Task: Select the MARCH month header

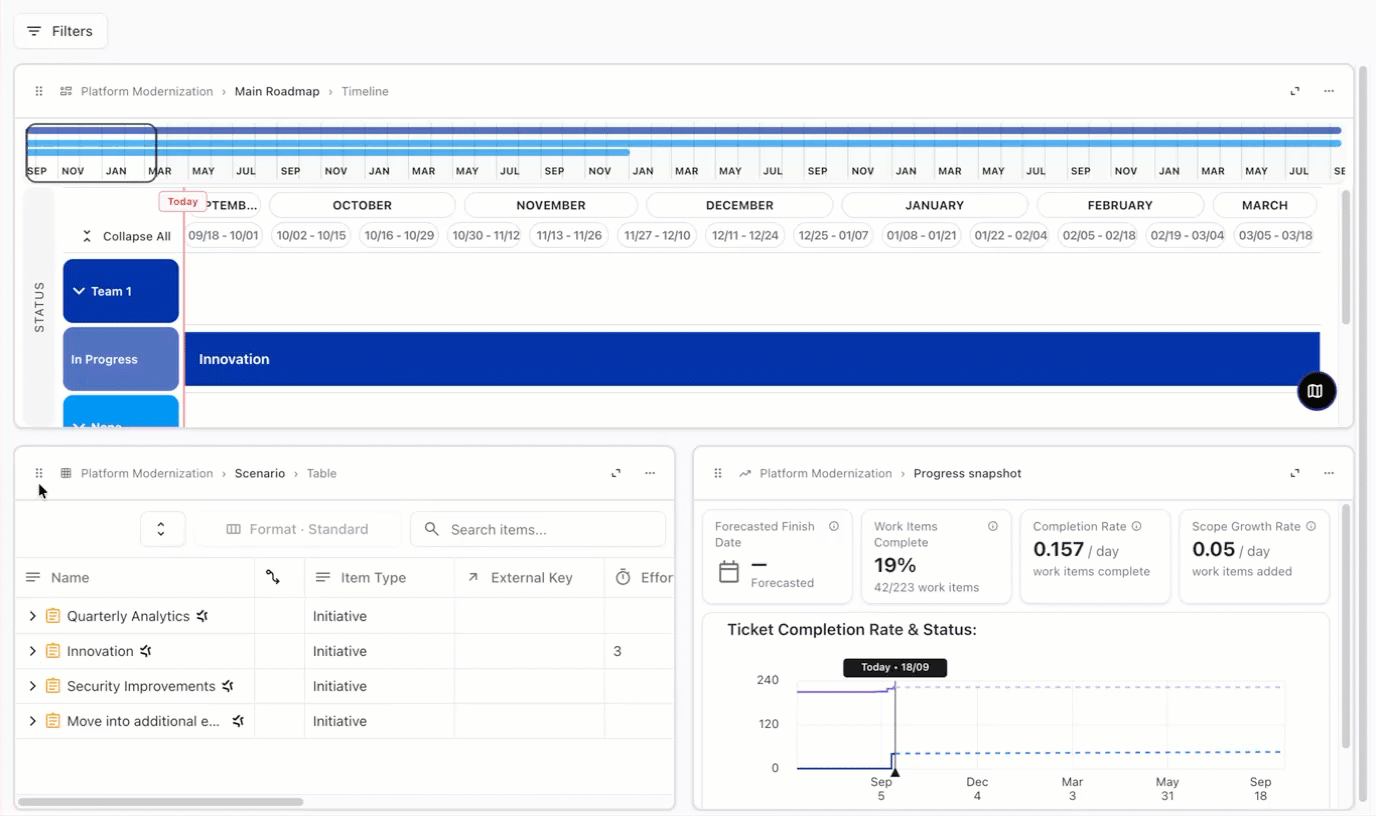Action: pos(1265,205)
